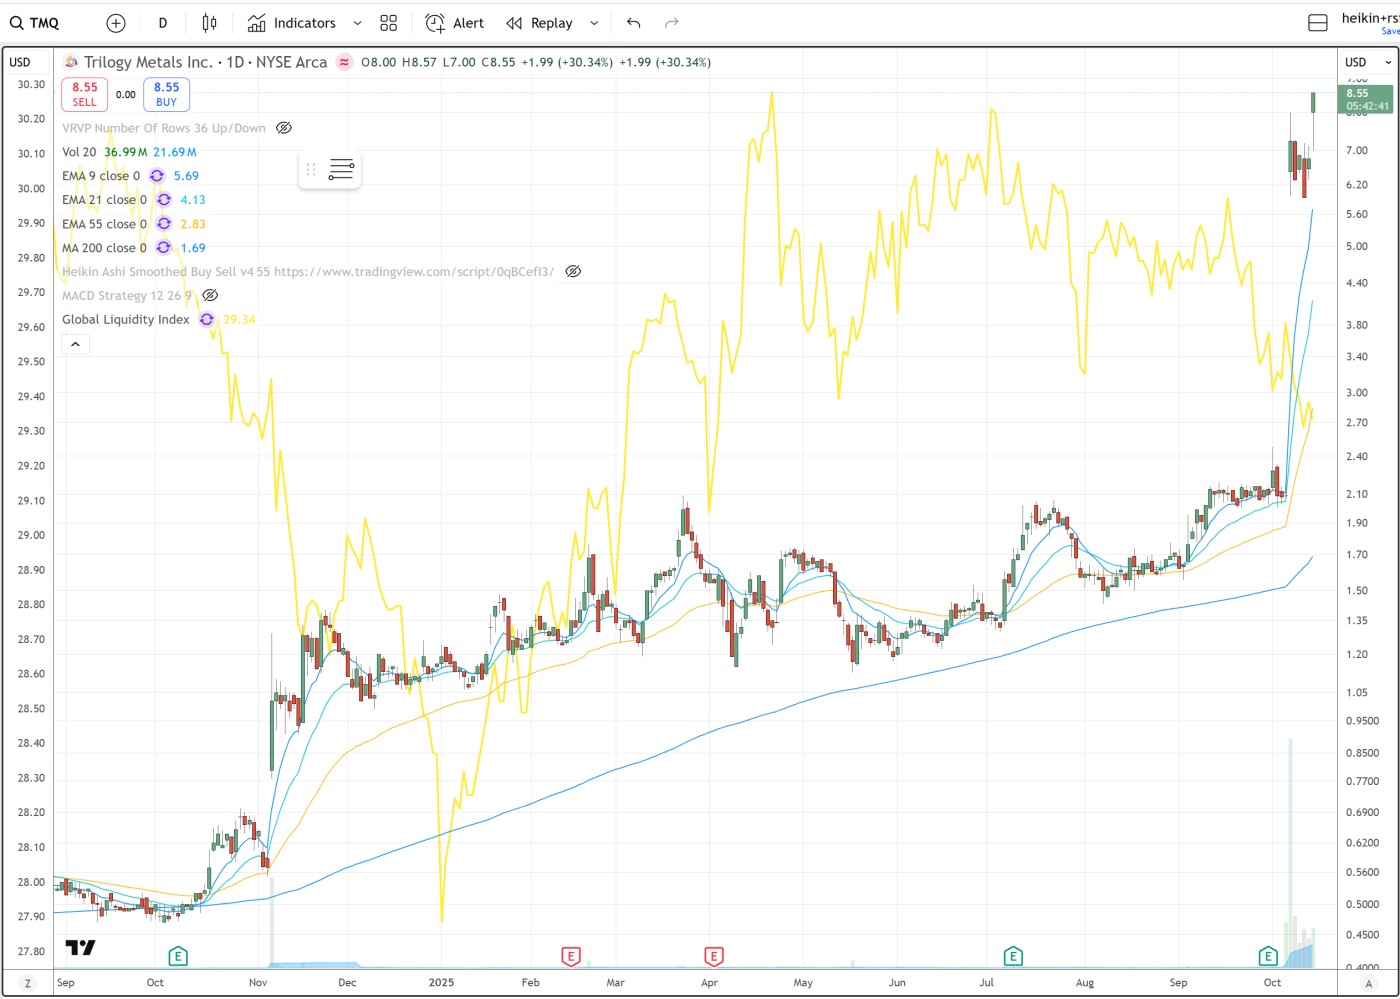The height and width of the screenshot is (999, 1400).
Task: Open the Replay options dropdown arrow
Action: click(x=594, y=23)
